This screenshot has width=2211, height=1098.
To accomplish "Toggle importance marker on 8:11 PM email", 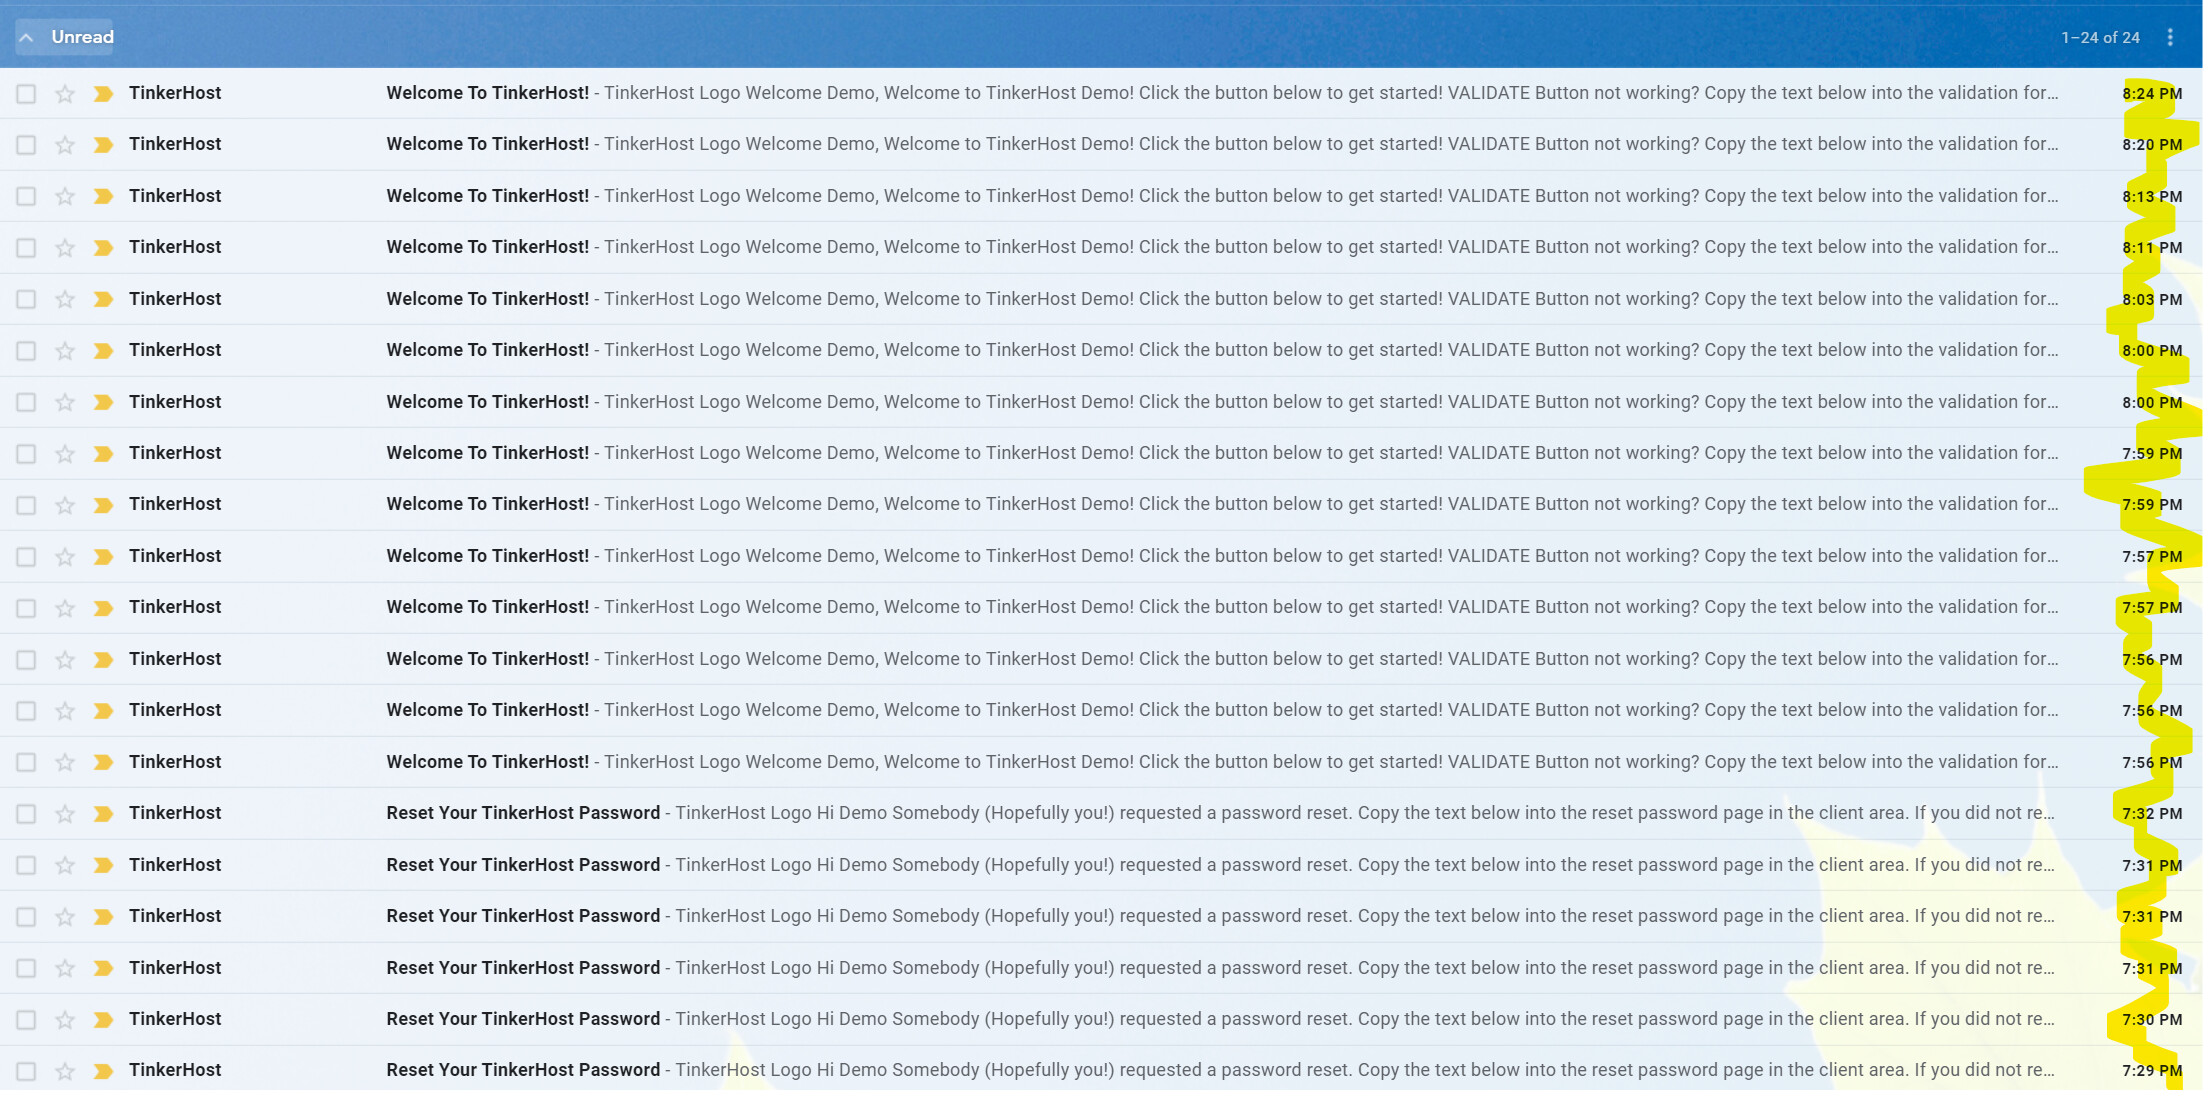I will pyautogui.click(x=102, y=247).
